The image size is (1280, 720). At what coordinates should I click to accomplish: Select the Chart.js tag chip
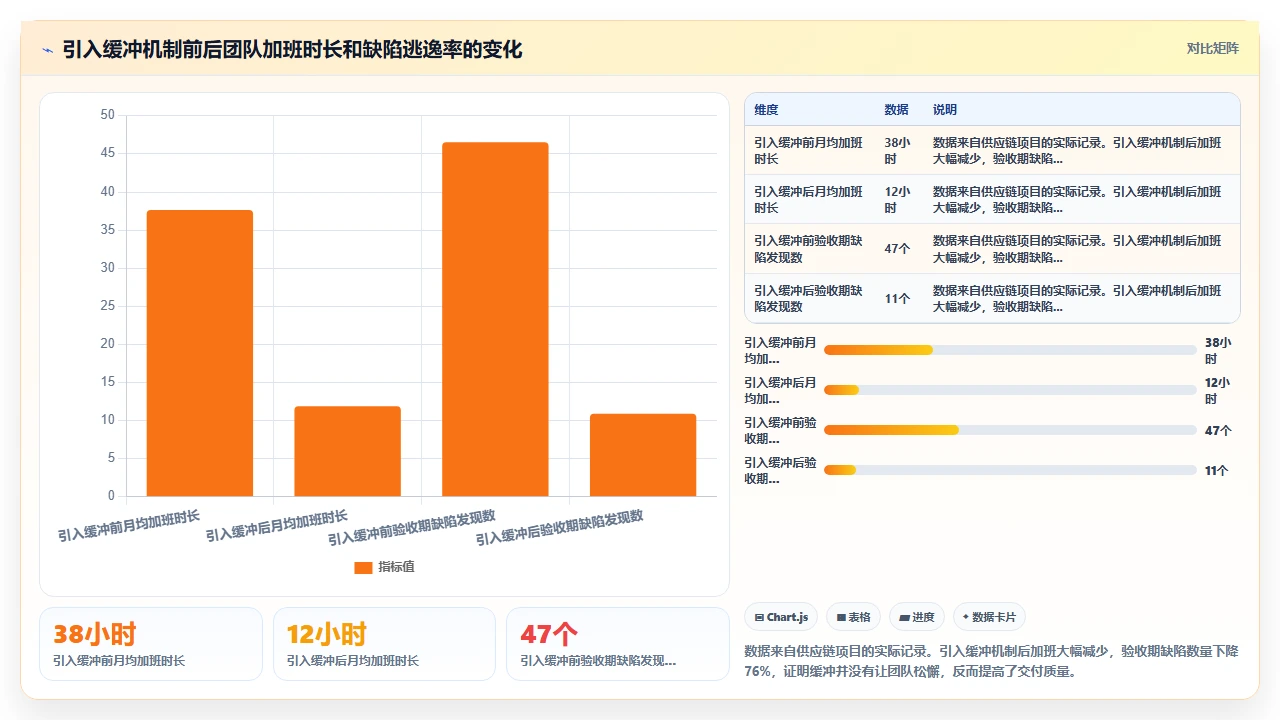coord(781,617)
